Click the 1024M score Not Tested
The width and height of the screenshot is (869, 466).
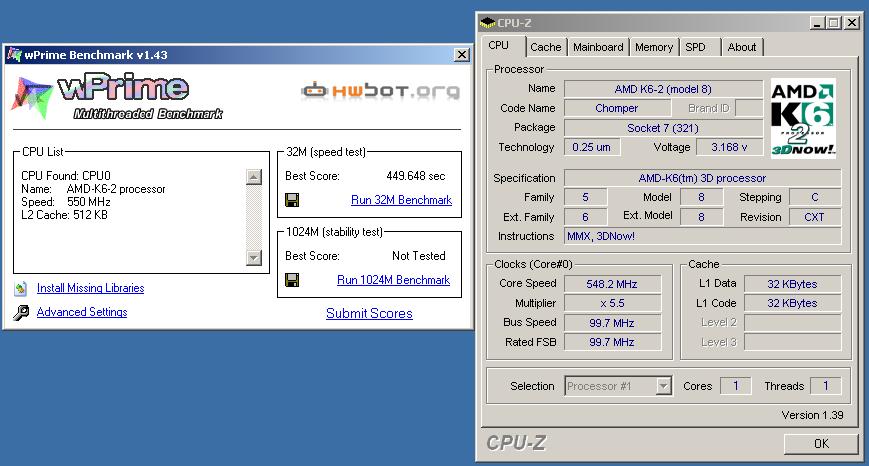[418, 255]
